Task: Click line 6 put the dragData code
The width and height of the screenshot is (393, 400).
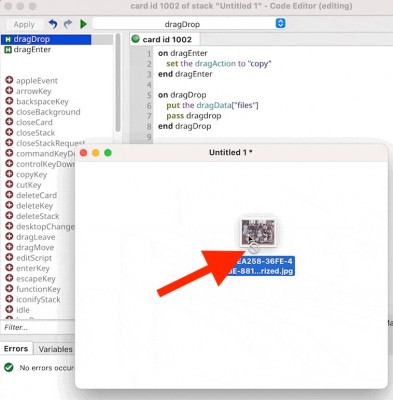Action: pos(212,105)
